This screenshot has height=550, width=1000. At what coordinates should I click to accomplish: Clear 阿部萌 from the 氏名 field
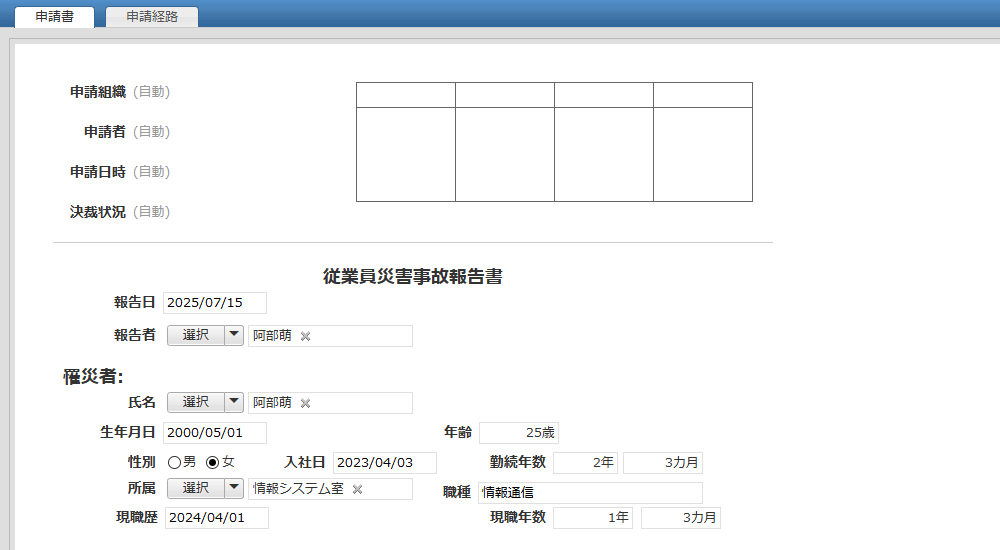pos(306,403)
